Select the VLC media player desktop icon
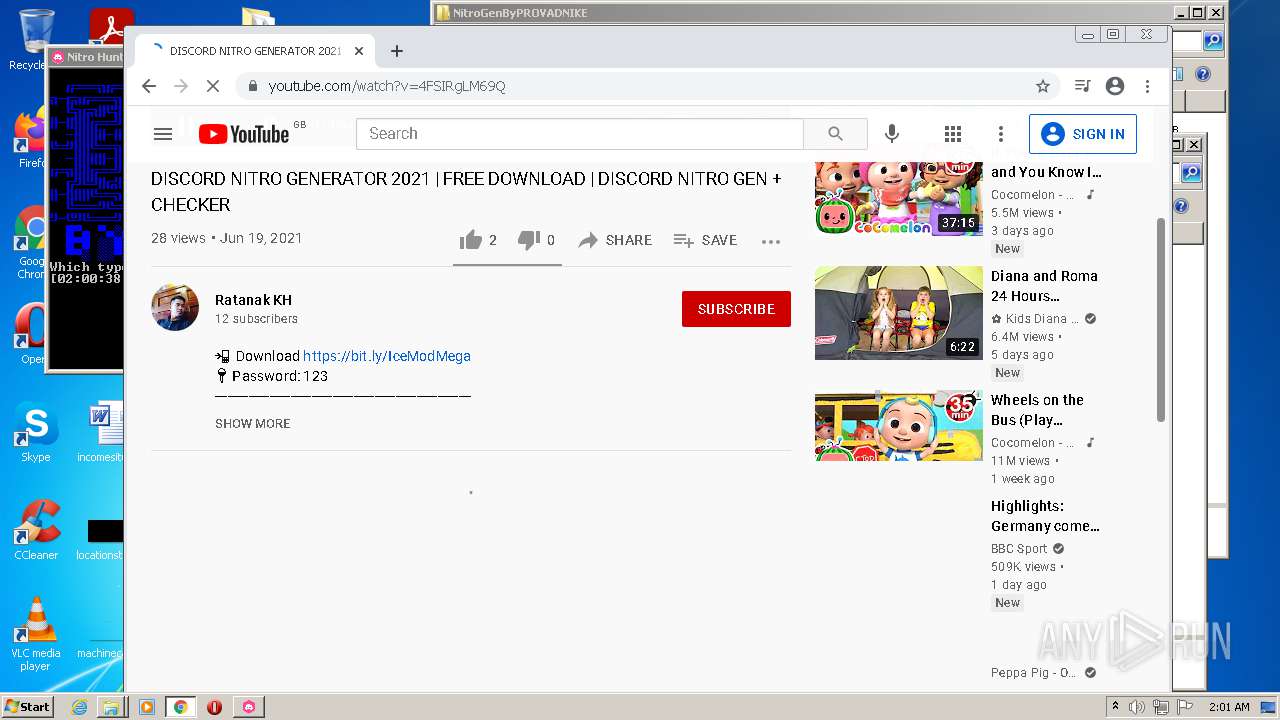Viewport: 1280px width, 720px height. coord(36,635)
